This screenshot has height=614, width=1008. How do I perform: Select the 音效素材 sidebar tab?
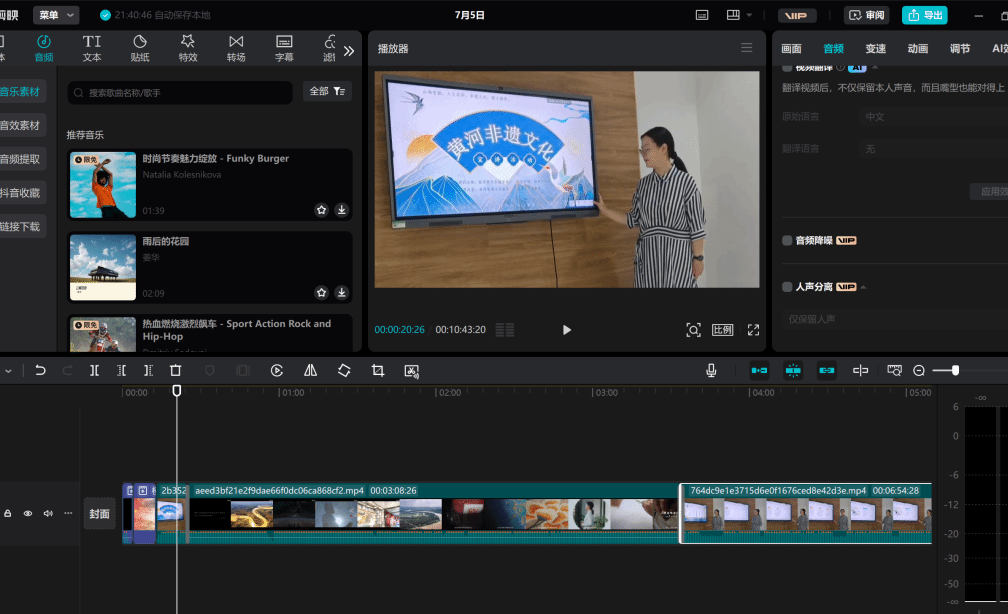20,125
